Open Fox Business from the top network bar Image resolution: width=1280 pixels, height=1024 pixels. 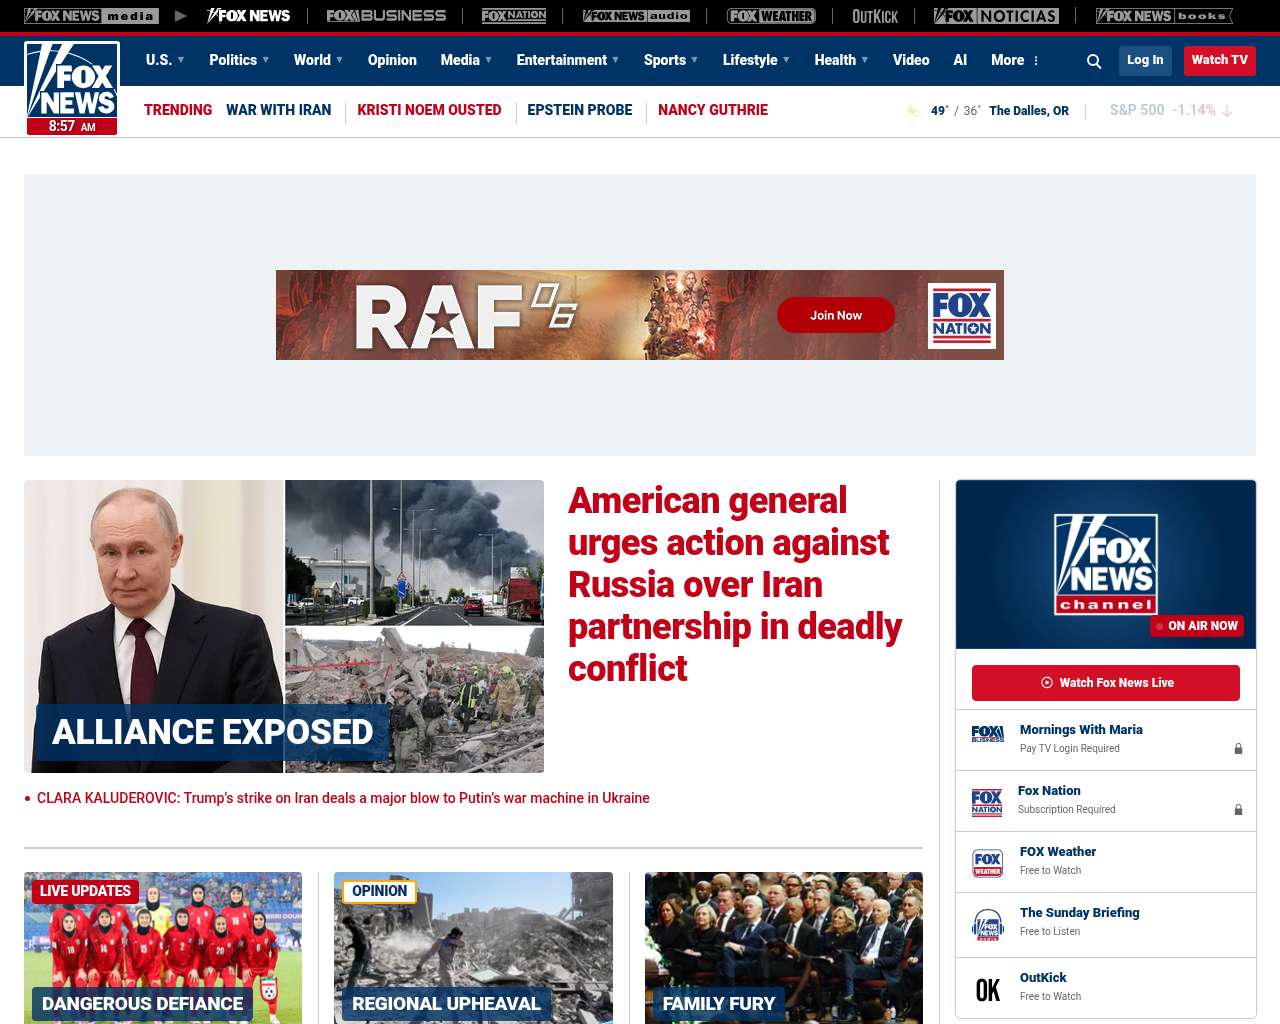[x=386, y=16]
